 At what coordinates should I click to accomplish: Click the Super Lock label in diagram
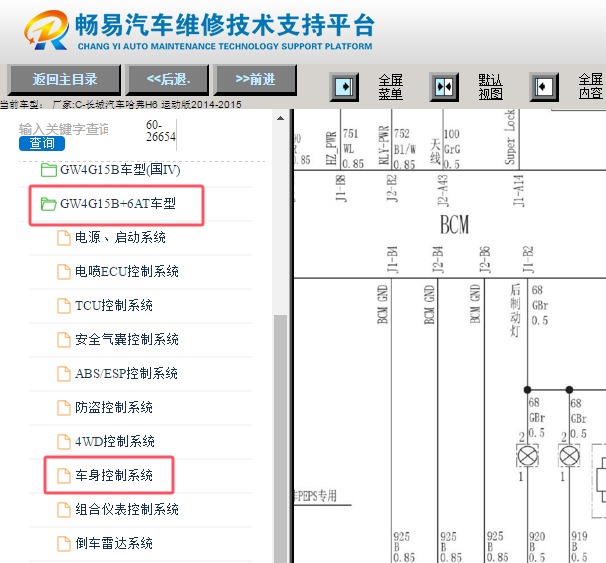coord(510,137)
